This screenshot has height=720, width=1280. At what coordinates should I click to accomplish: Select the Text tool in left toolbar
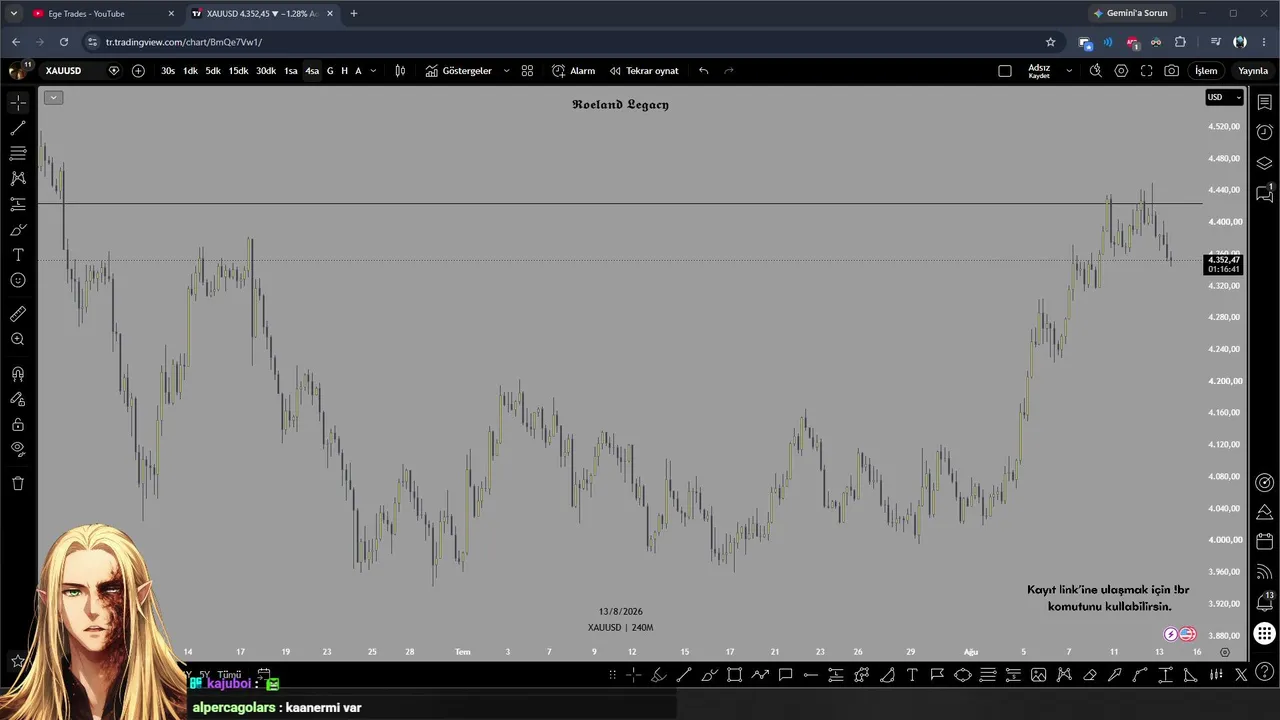(18, 255)
